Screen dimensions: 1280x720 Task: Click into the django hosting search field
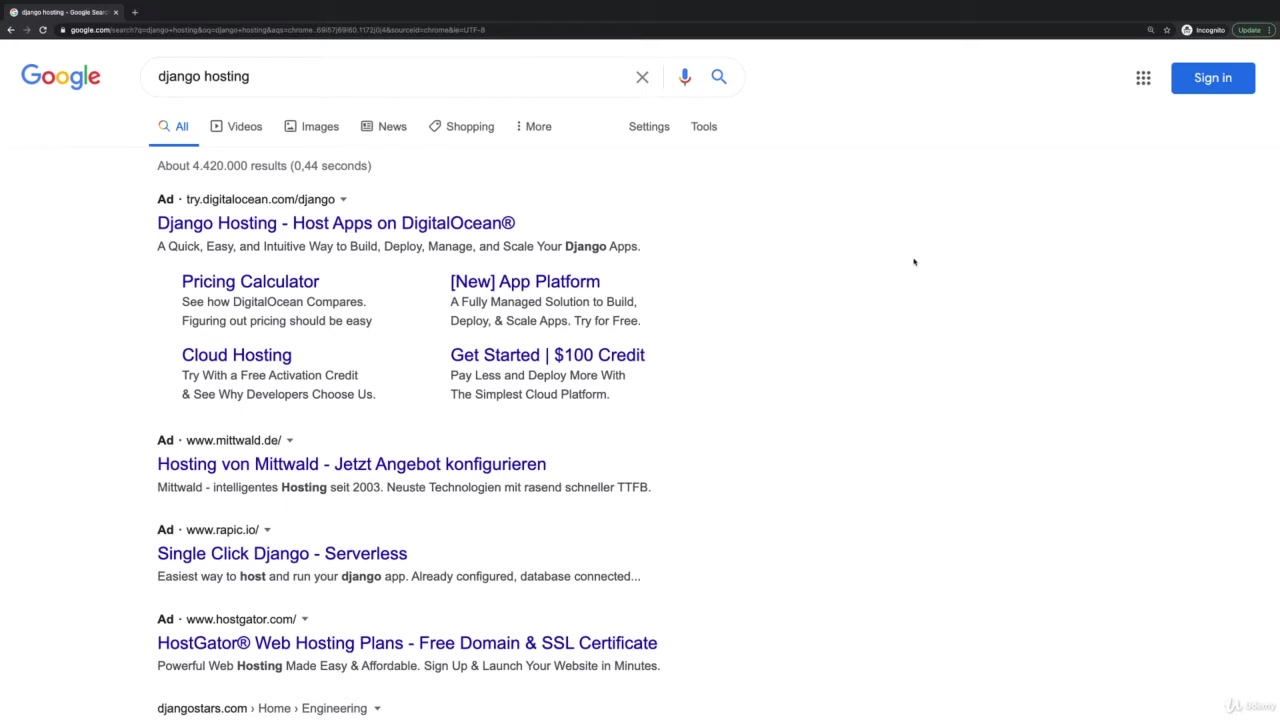click(x=390, y=77)
